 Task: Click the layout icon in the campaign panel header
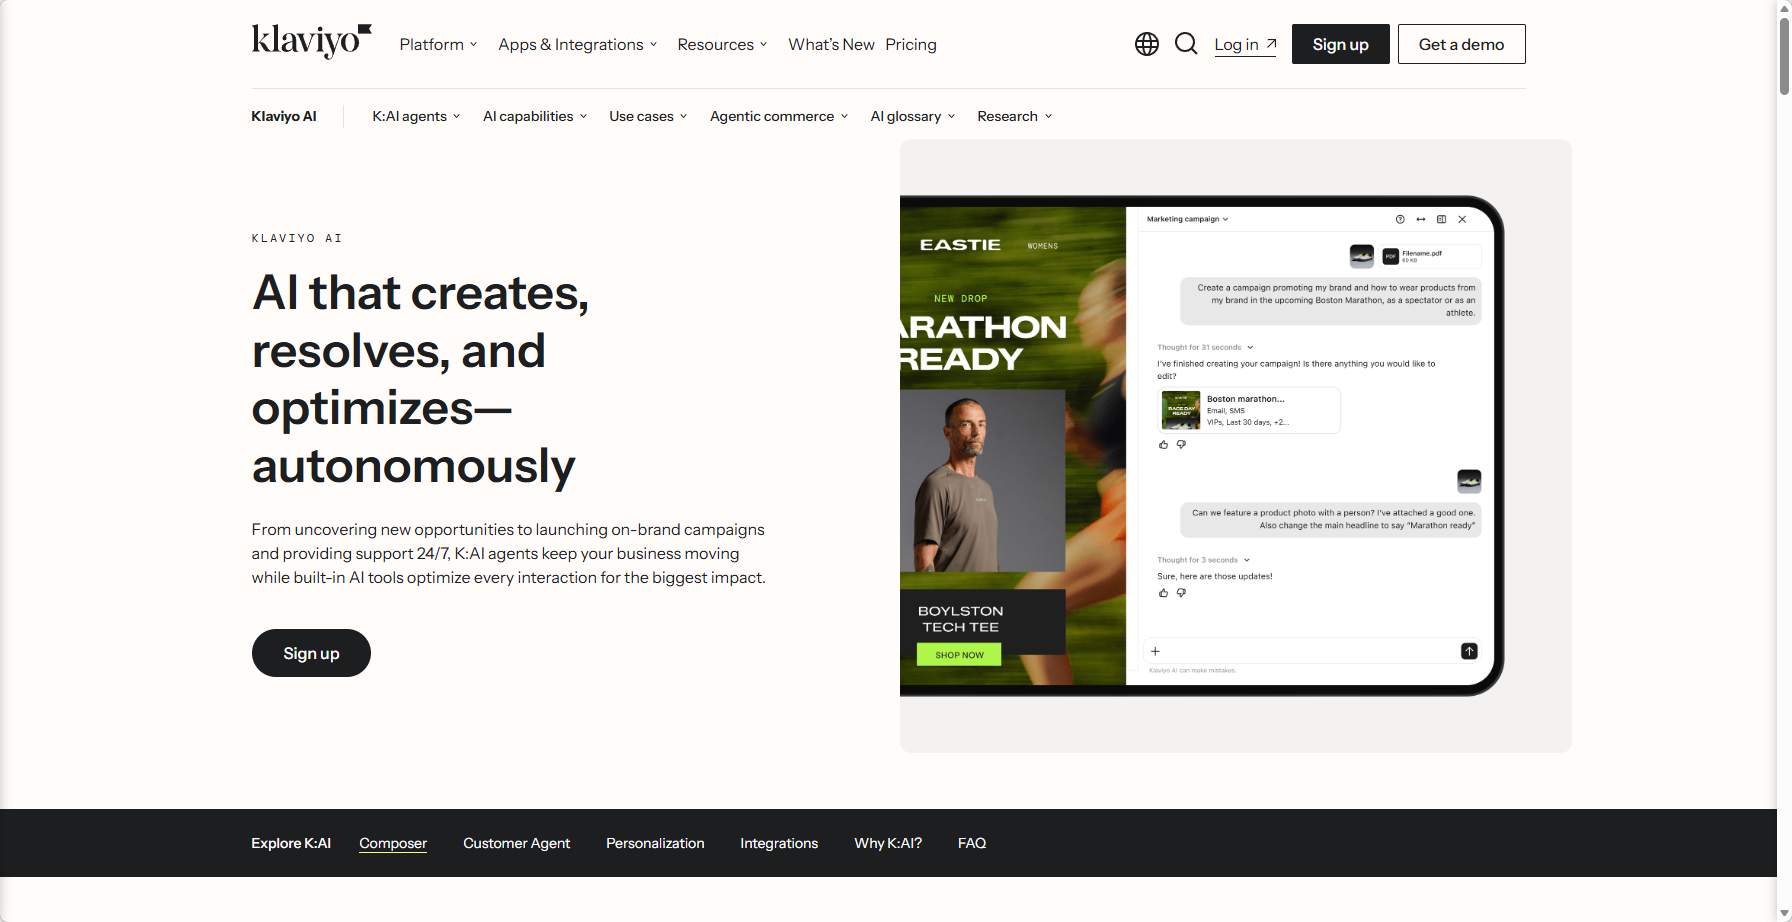coord(1441,219)
